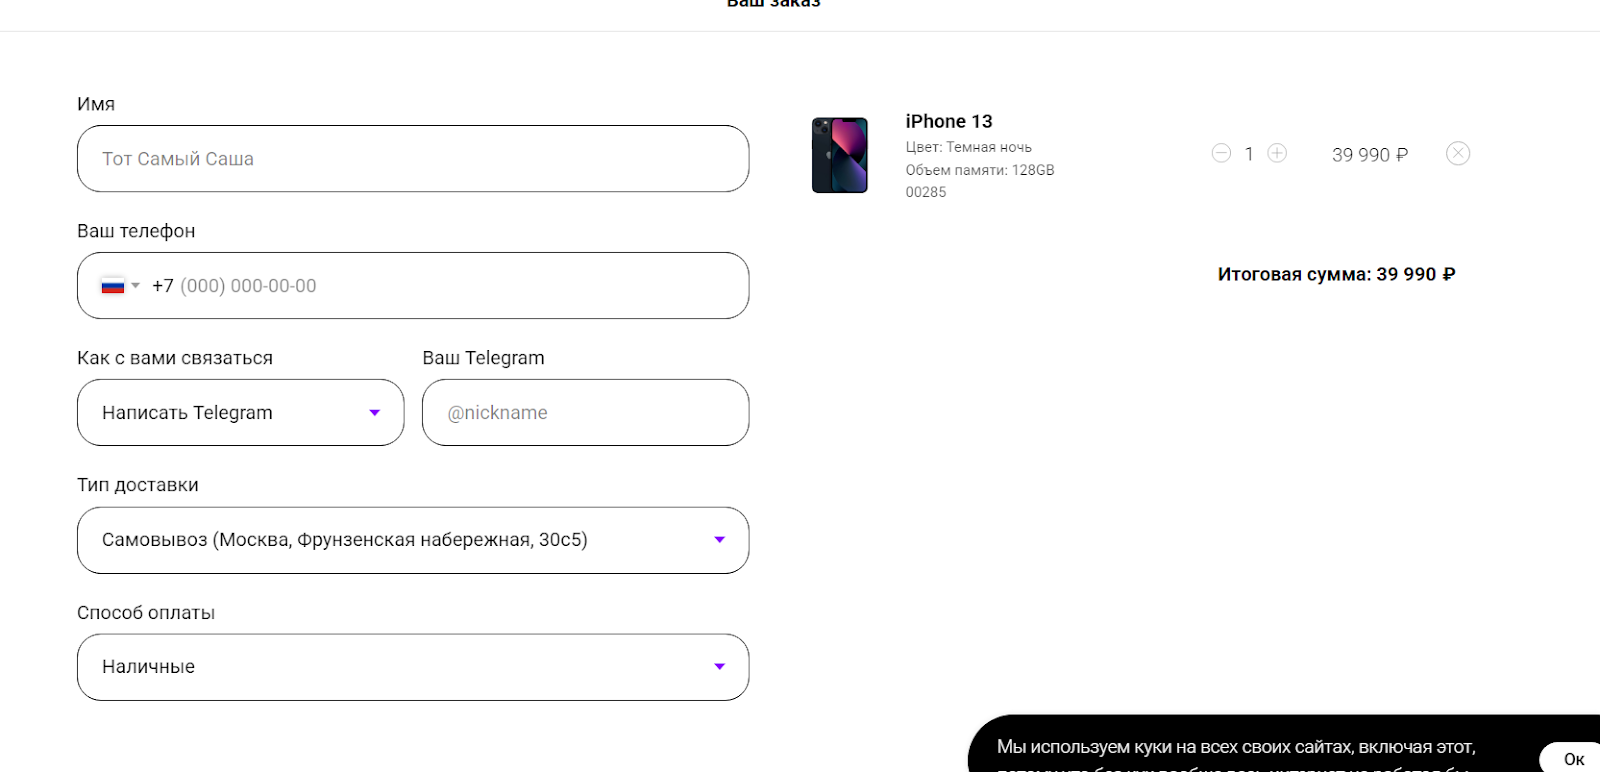Screen dimensions: 1600x772
Task: Click the 'Тип доставки' label
Action: point(138,485)
